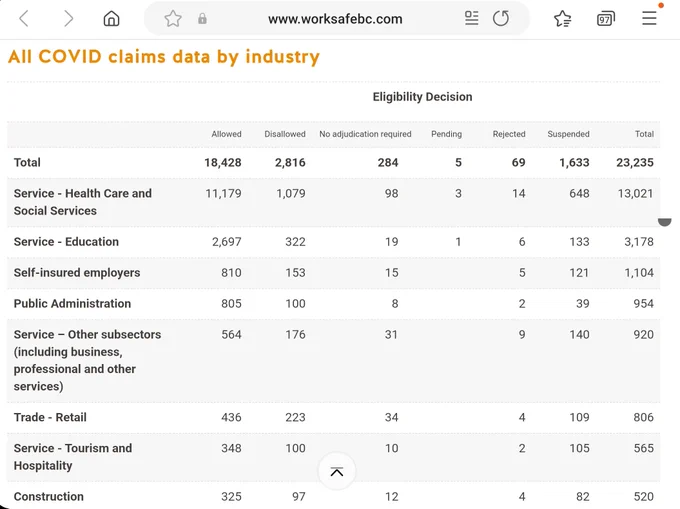Click the 'Total' column header
Screen dimensions: 680x509
coord(644,134)
